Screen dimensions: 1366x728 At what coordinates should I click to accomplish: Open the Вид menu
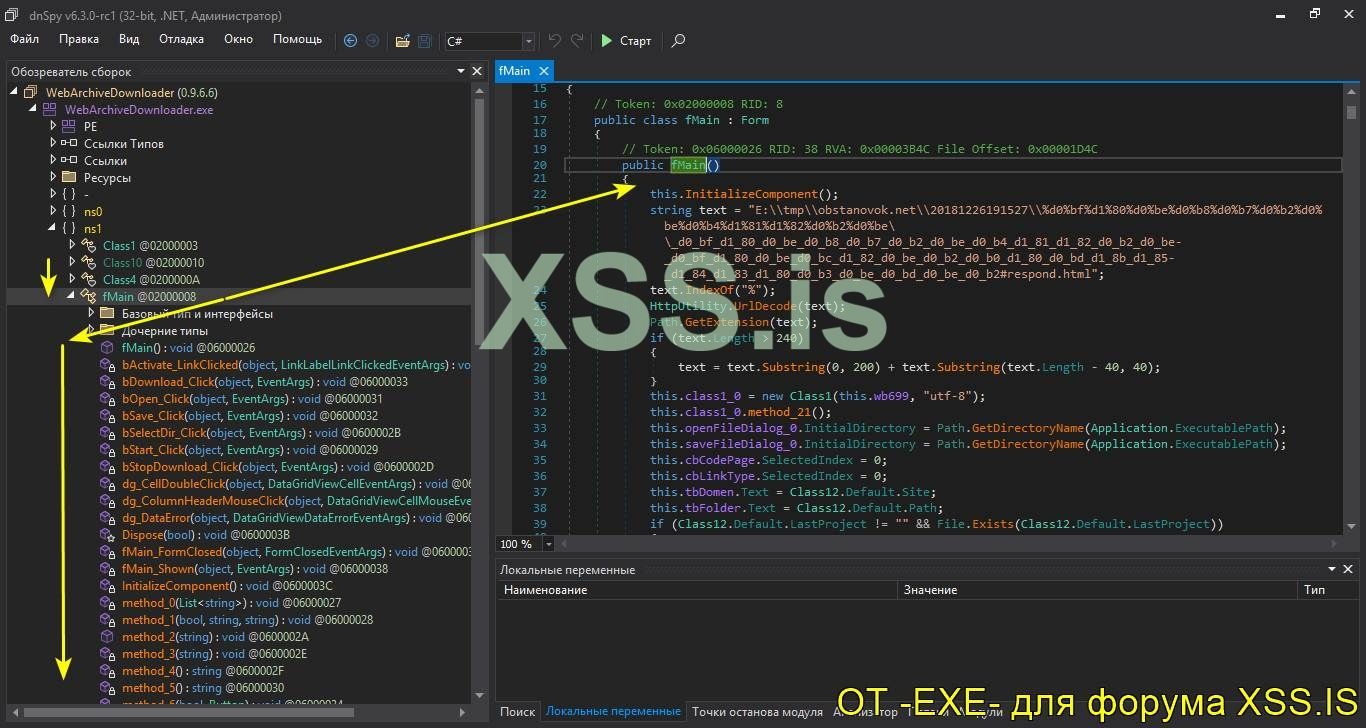tap(129, 39)
